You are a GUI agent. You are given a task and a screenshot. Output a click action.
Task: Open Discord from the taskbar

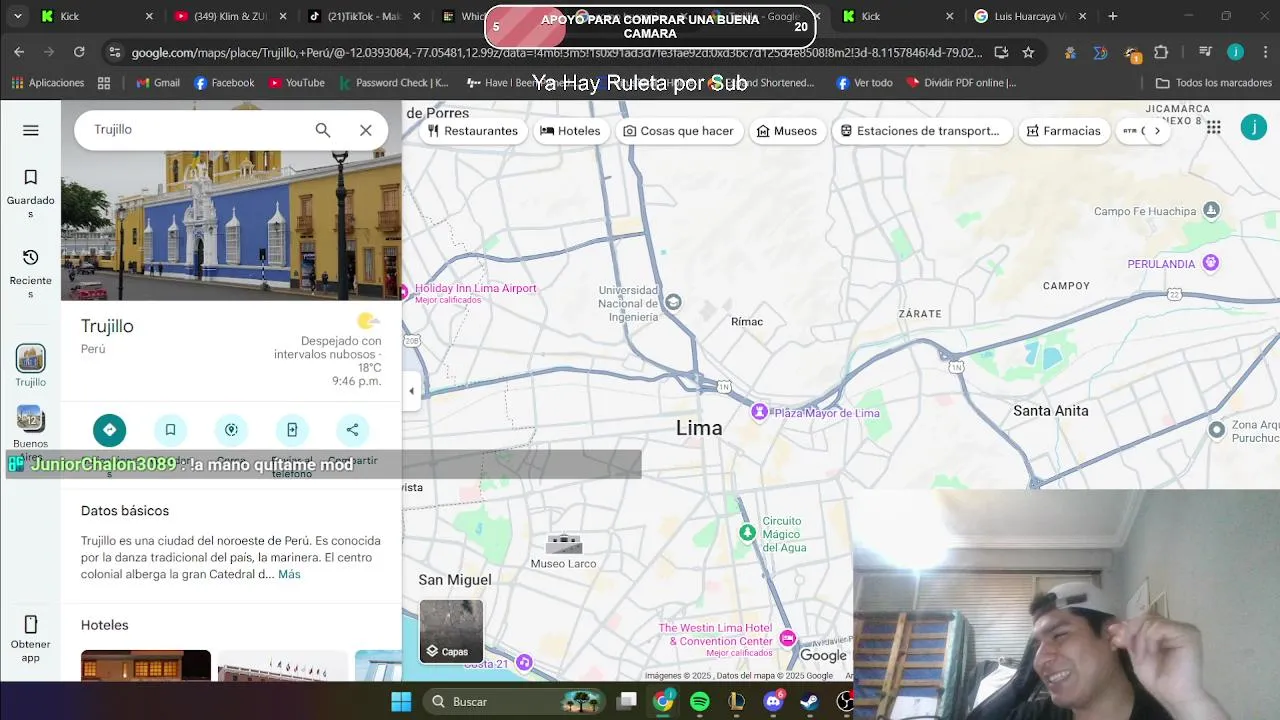pyautogui.click(x=773, y=702)
